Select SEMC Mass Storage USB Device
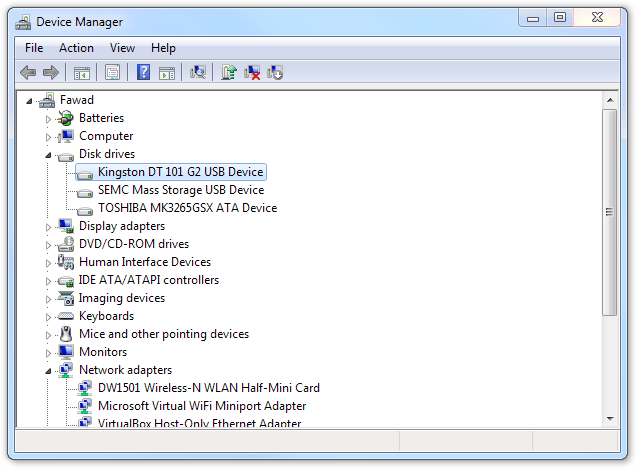This screenshot has width=638, height=469. [x=180, y=190]
